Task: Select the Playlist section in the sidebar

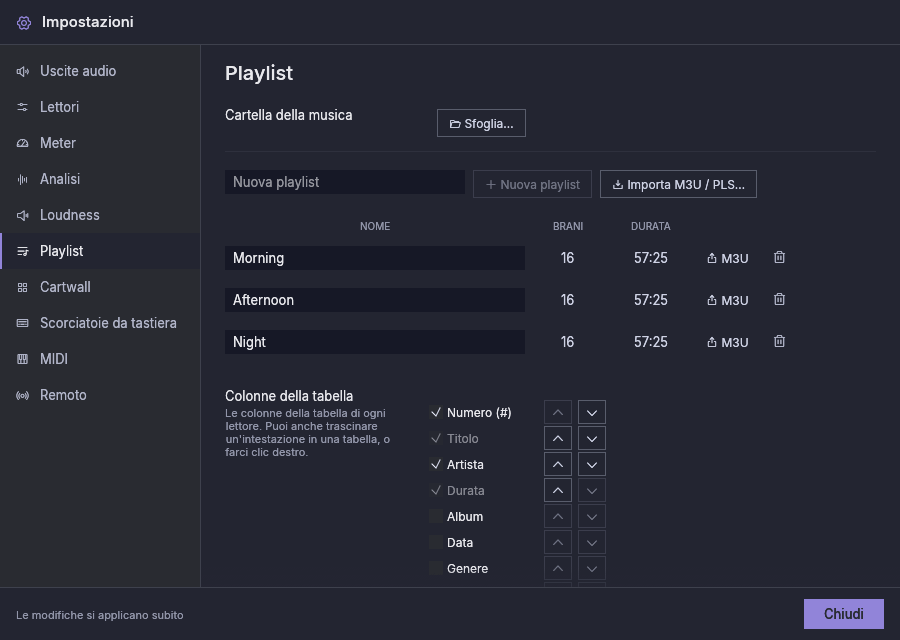Action: (x=100, y=251)
